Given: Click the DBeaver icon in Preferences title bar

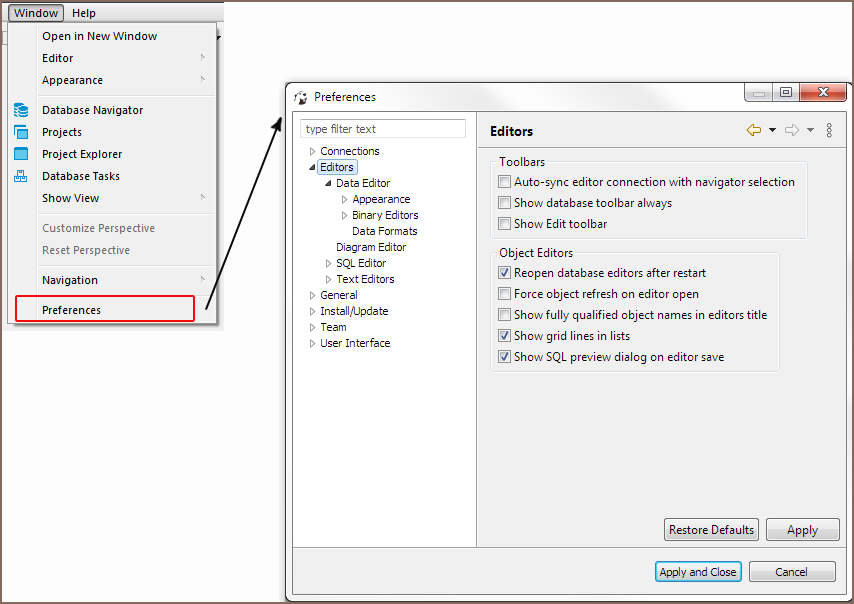Looking at the screenshot, I should point(301,97).
